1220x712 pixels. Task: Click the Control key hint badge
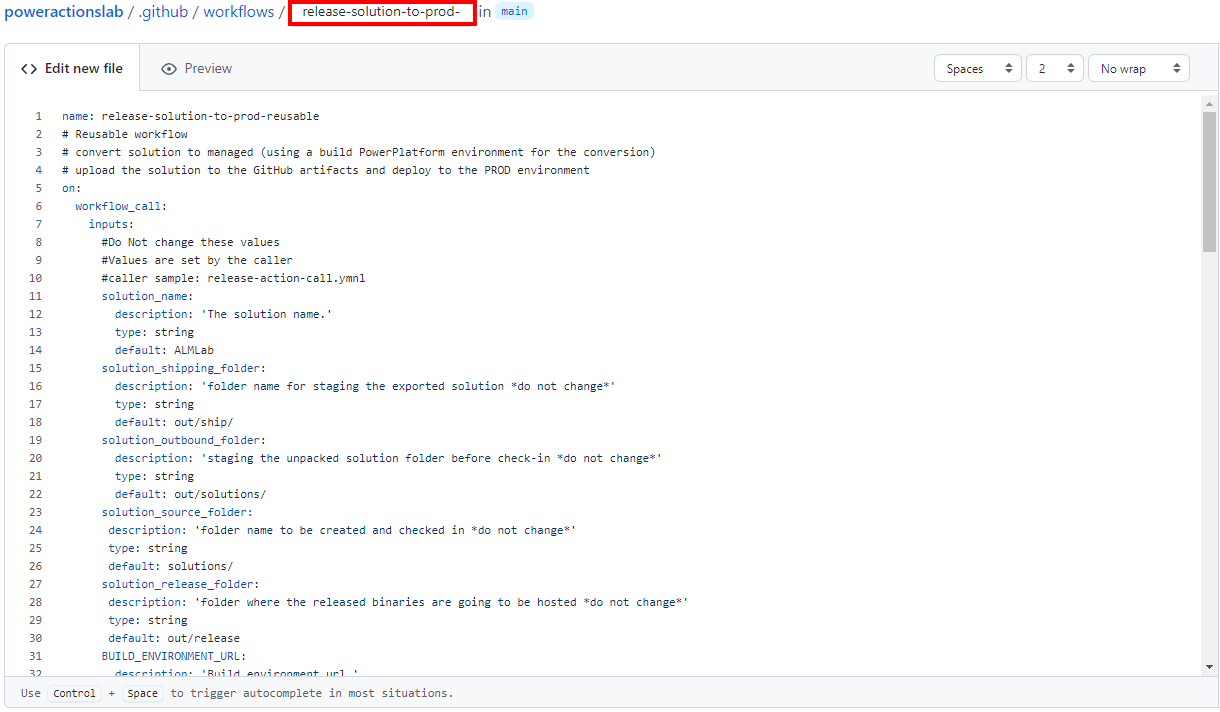pyautogui.click(x=74, y=693)
